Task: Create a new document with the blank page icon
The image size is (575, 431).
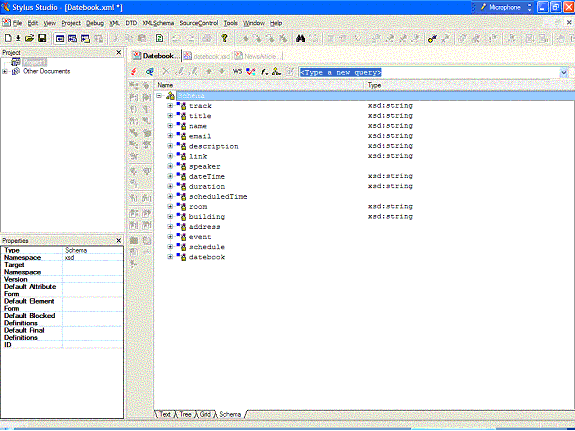Action: [8, 38]
